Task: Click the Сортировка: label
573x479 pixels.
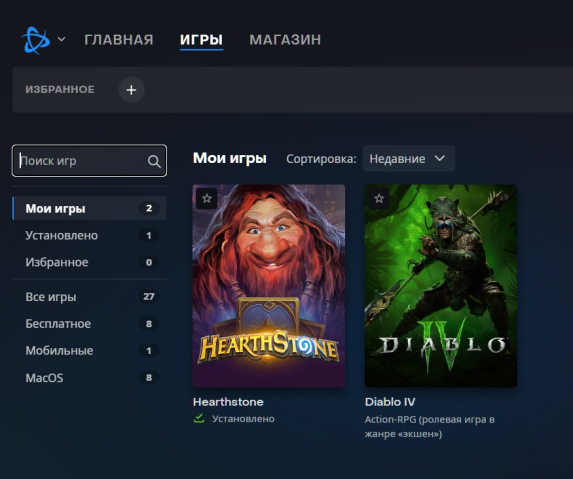Action: [x=321, y=159]
